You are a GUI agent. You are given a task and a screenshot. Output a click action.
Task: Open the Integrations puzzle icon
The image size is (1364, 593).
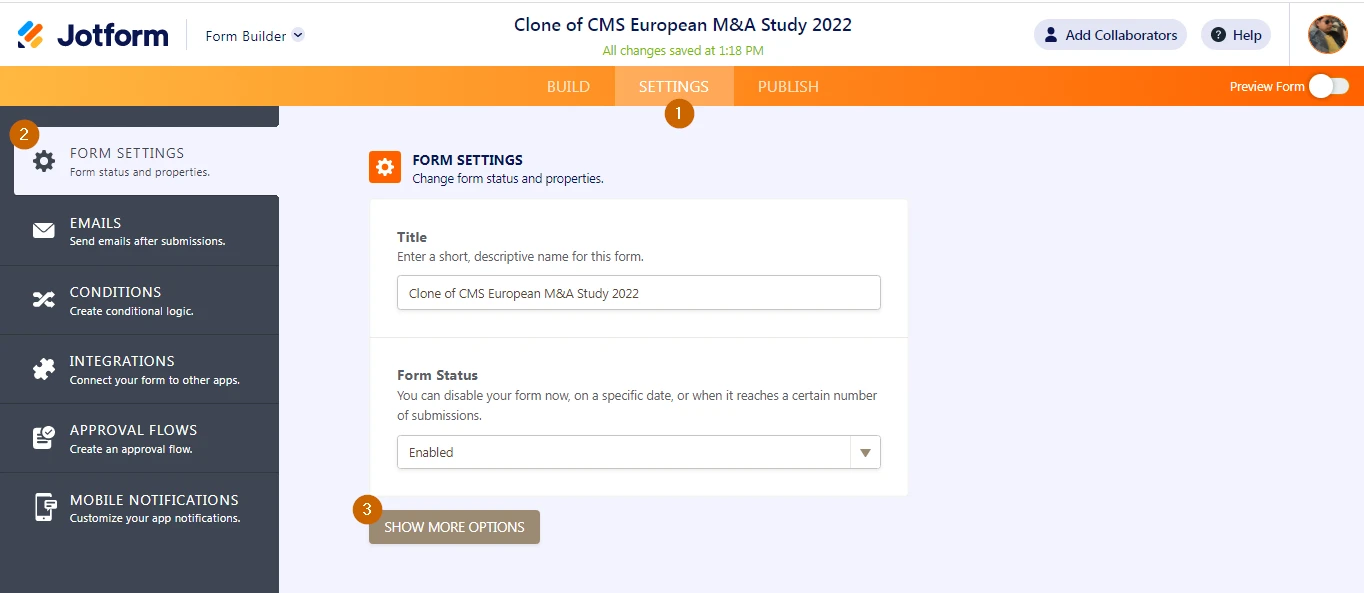pyautogui.click(x=44, y=369)
